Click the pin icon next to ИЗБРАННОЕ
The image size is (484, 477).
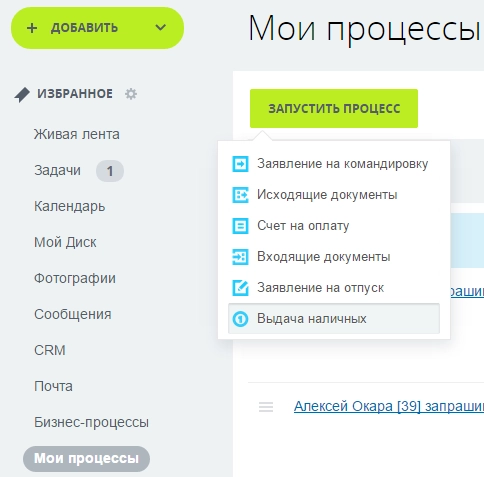tap(22, 95)
